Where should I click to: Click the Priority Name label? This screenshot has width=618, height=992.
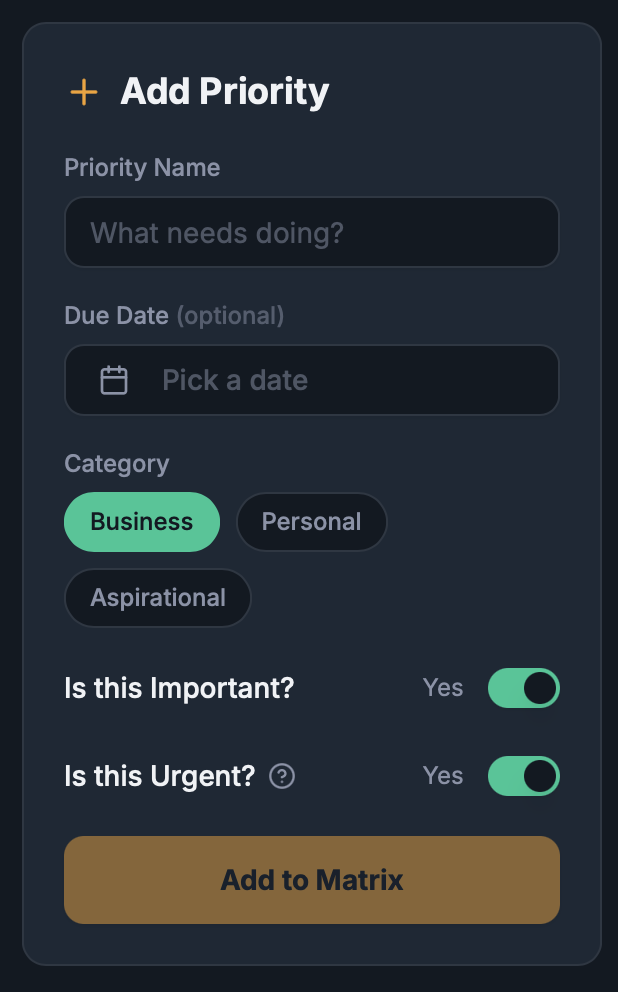point(142,167)
